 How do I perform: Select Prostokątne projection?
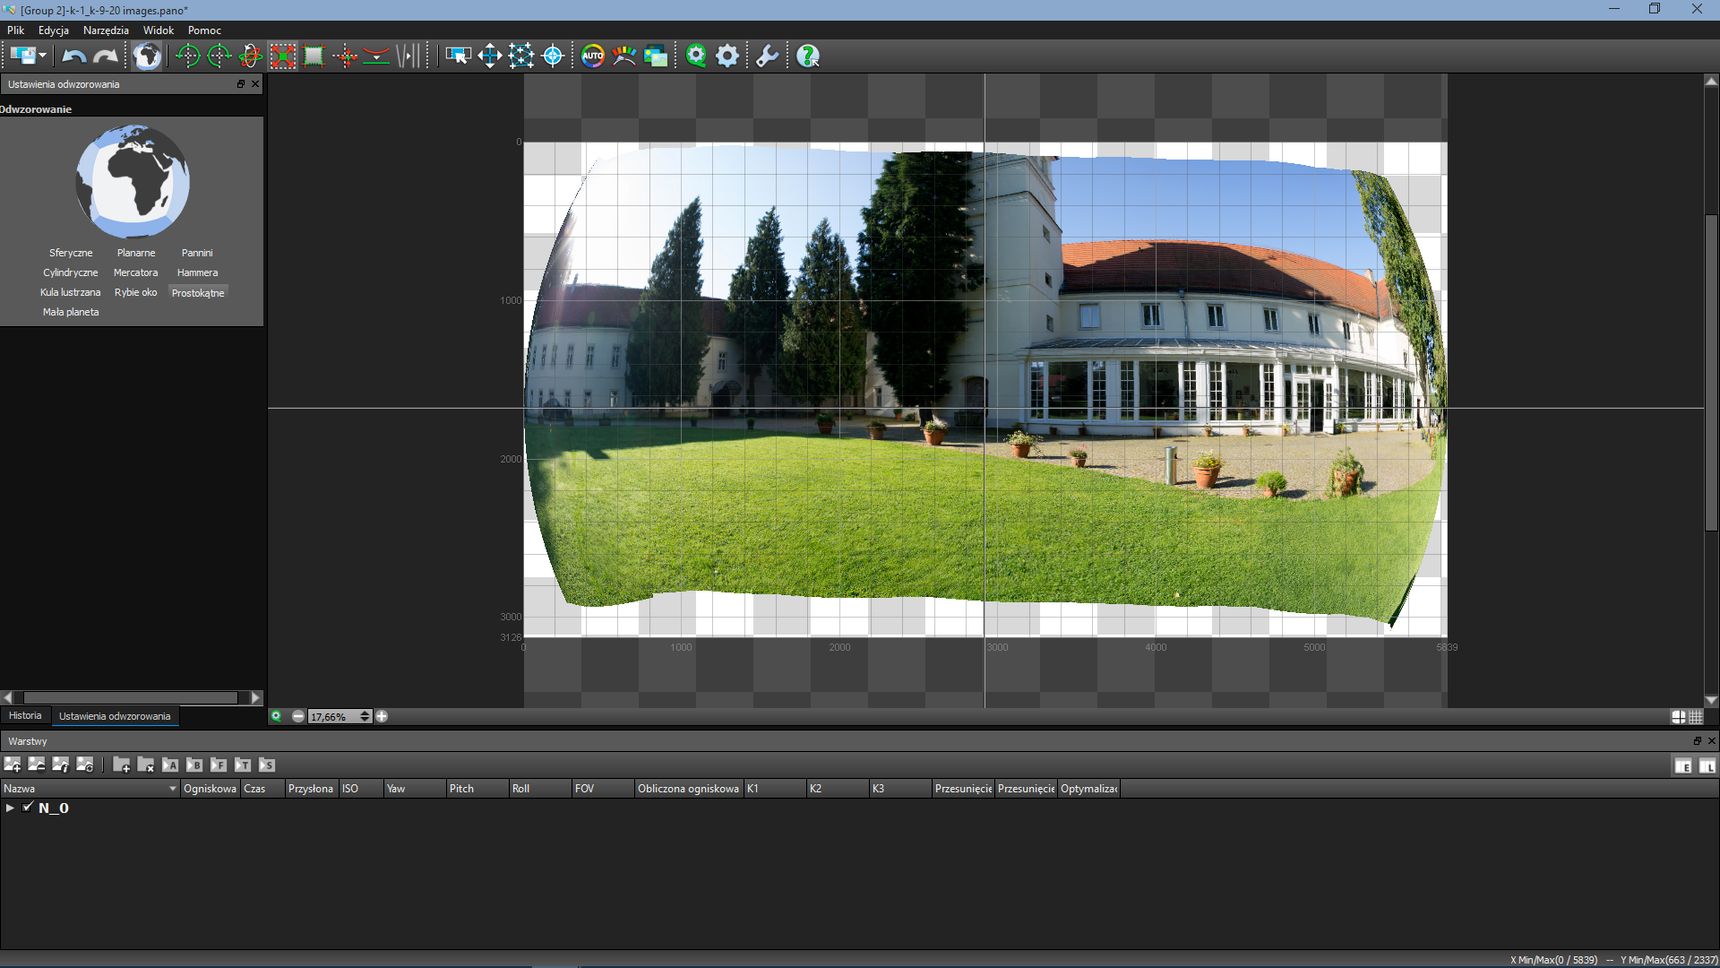point(198,293)
